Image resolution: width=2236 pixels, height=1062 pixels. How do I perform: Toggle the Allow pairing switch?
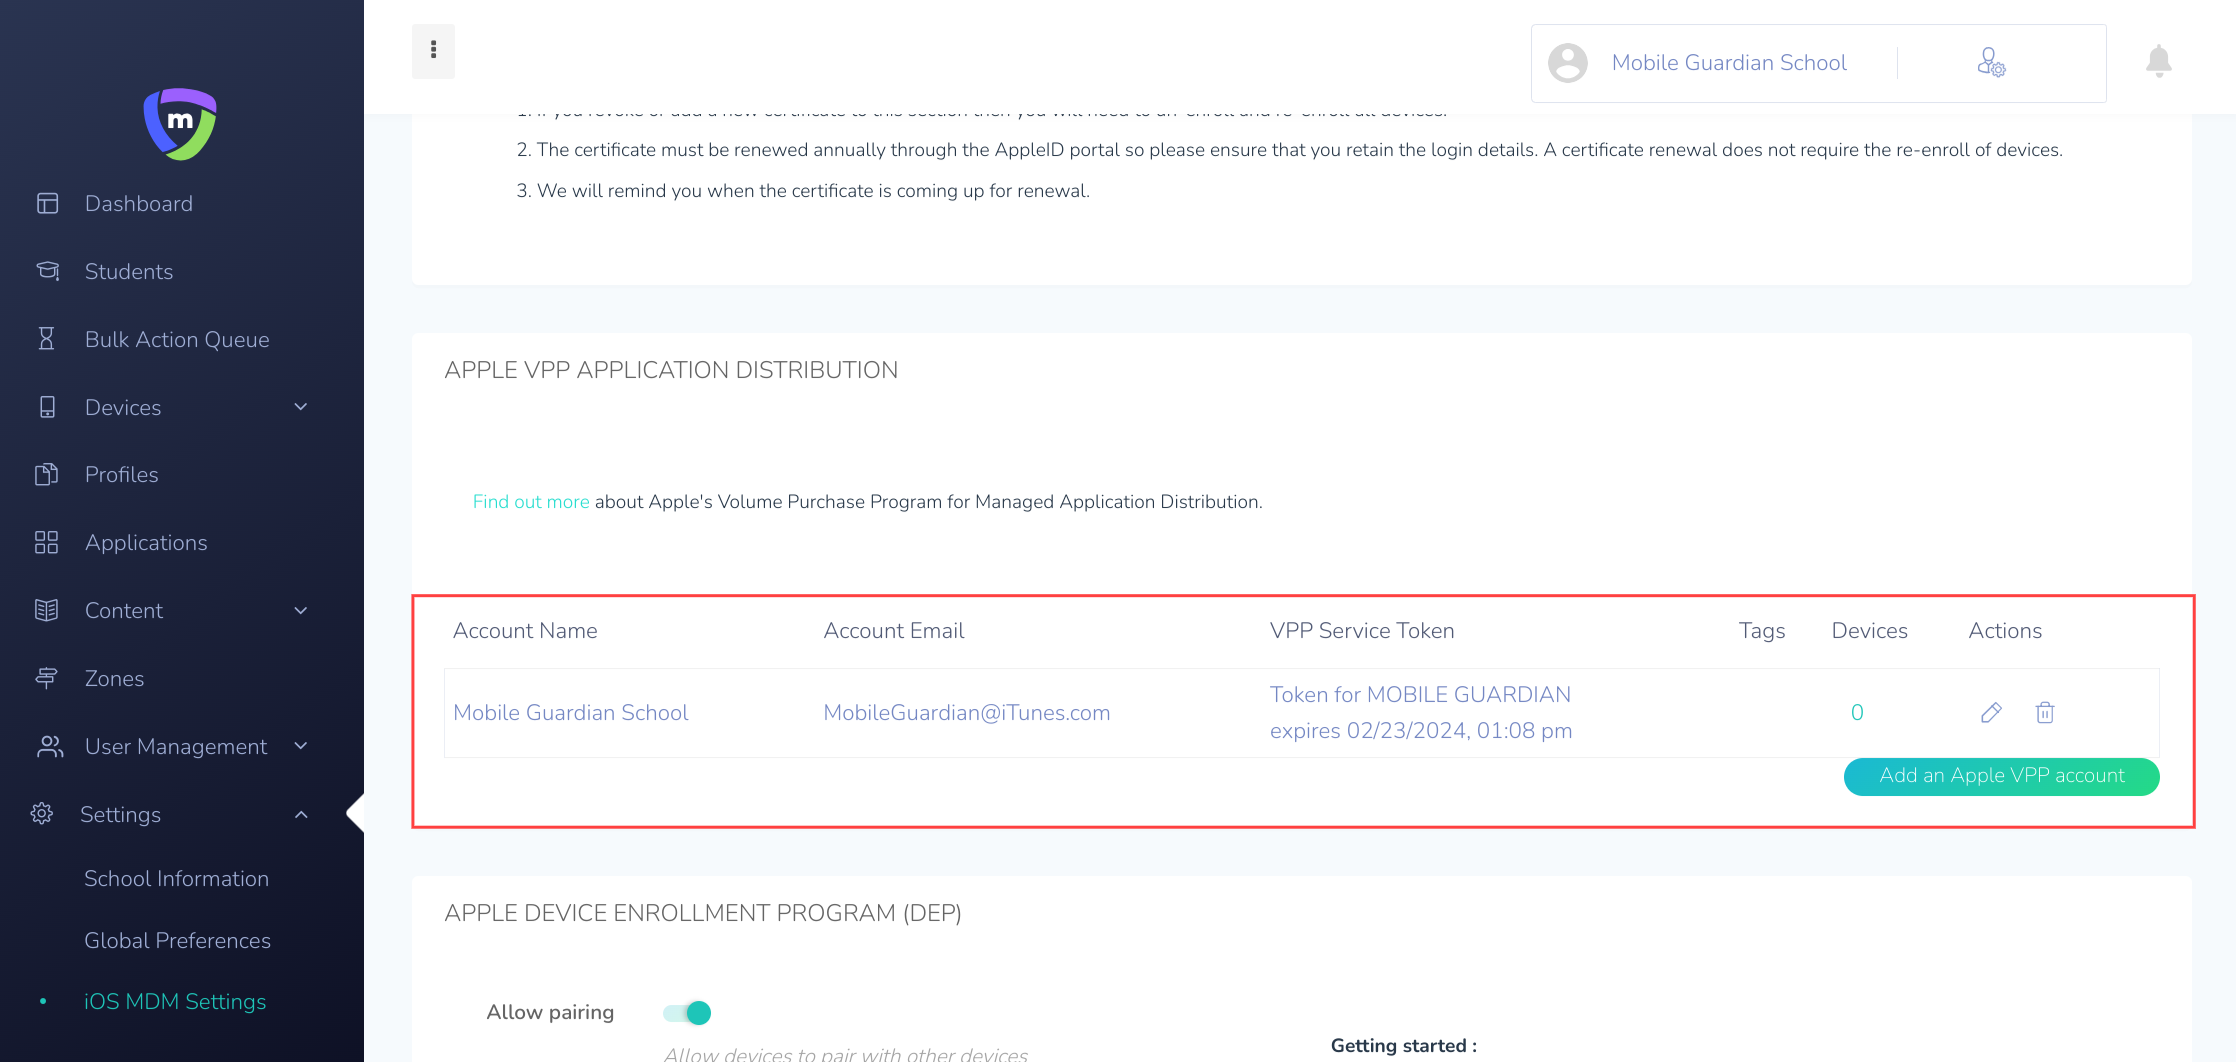tap(687, 1013)
